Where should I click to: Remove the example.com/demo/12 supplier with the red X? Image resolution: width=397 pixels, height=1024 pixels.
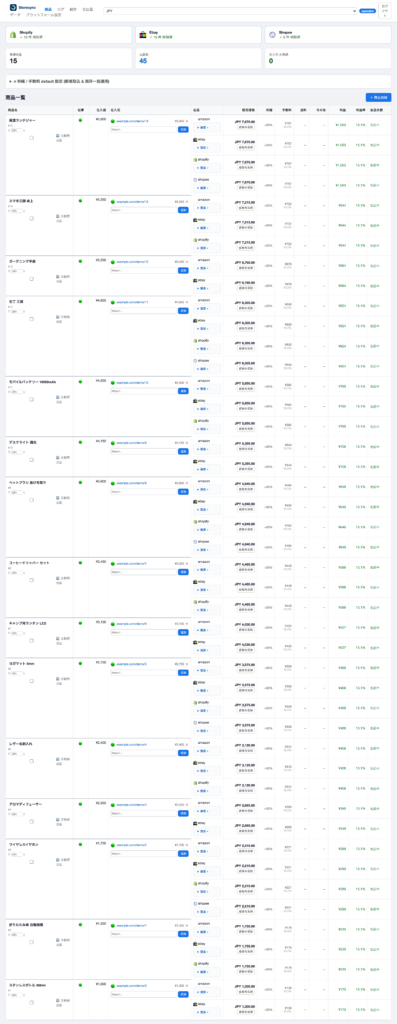187,262
